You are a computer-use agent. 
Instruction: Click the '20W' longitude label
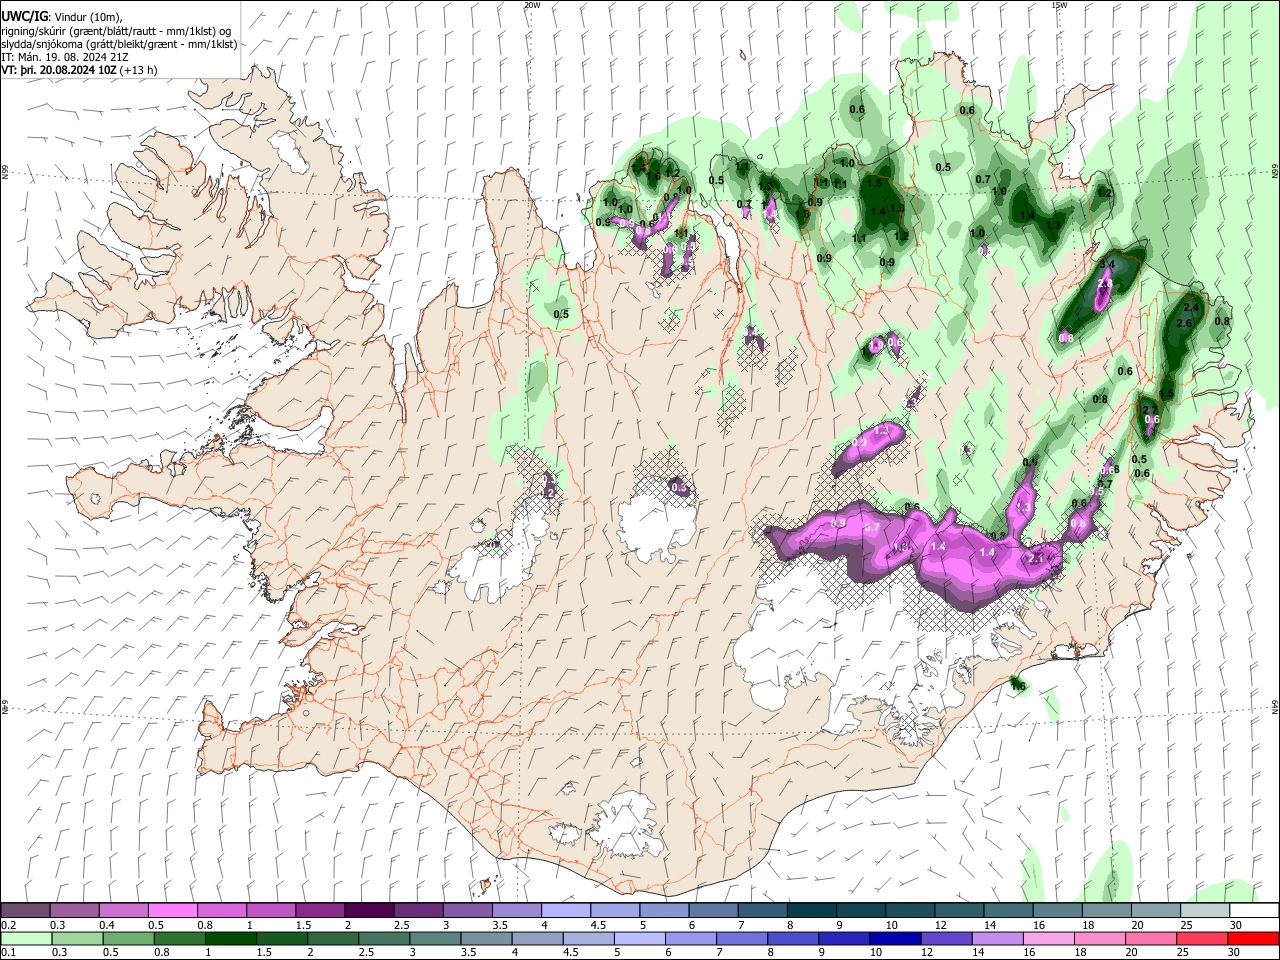point(532,5)
